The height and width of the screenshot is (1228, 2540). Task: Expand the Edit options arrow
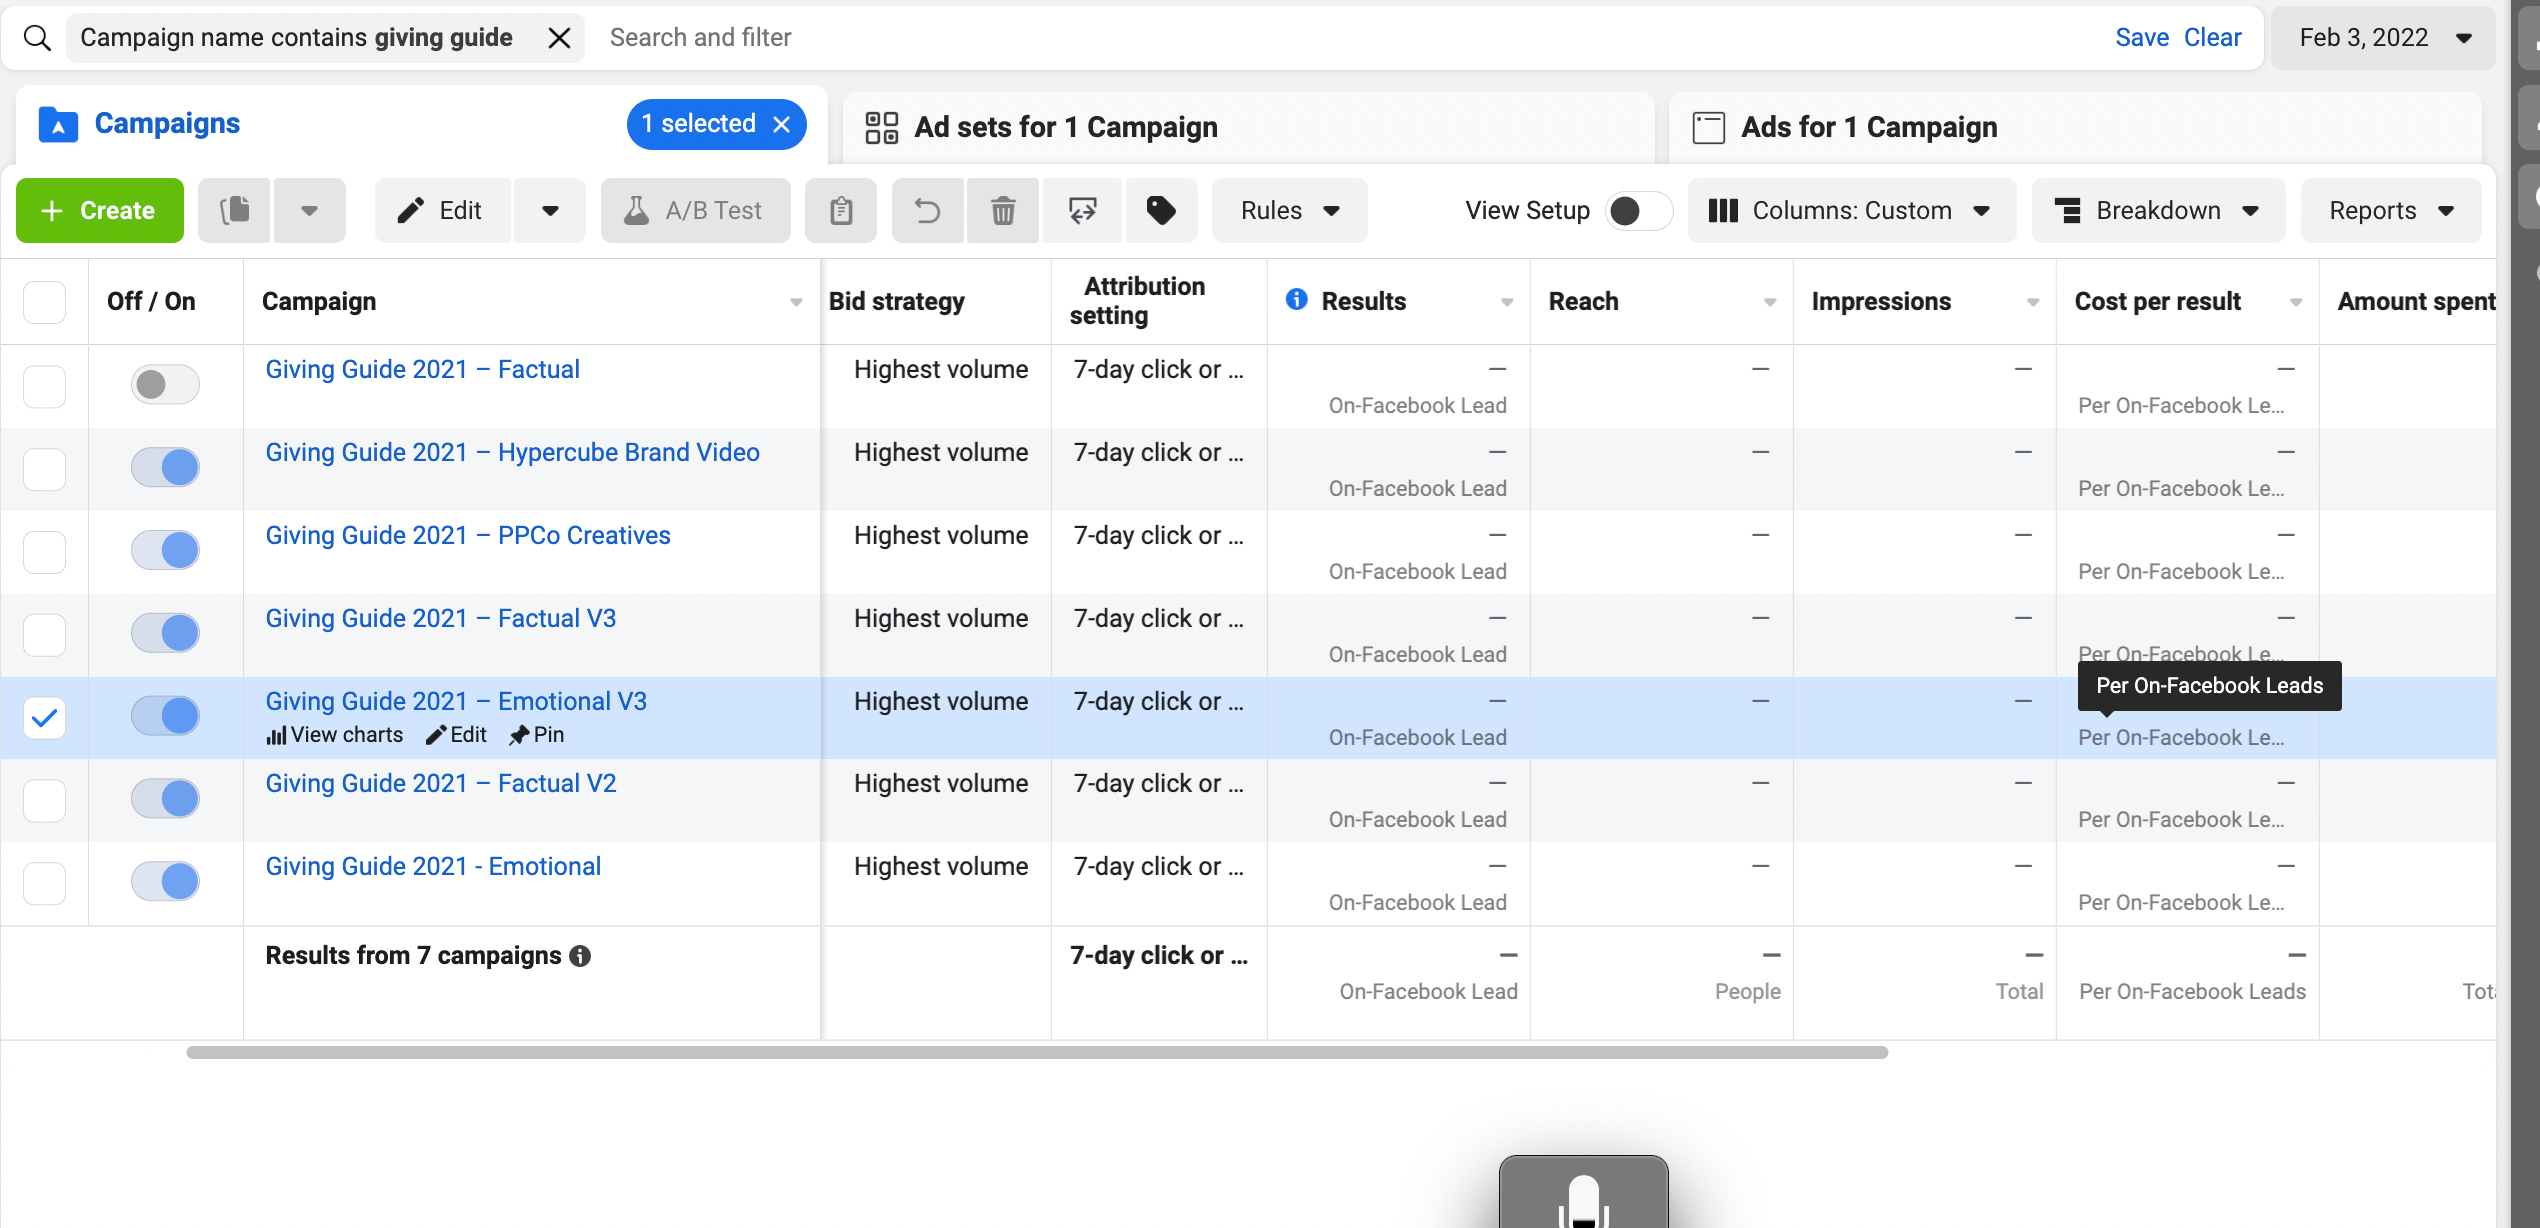click(x=550, y=211)
